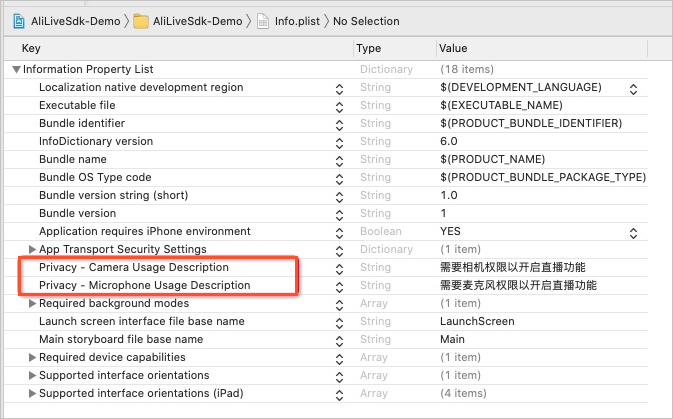Click Dictionary type of App Transport Security
673x419 pixels.
pyautogui.click(x=386, y=249)
